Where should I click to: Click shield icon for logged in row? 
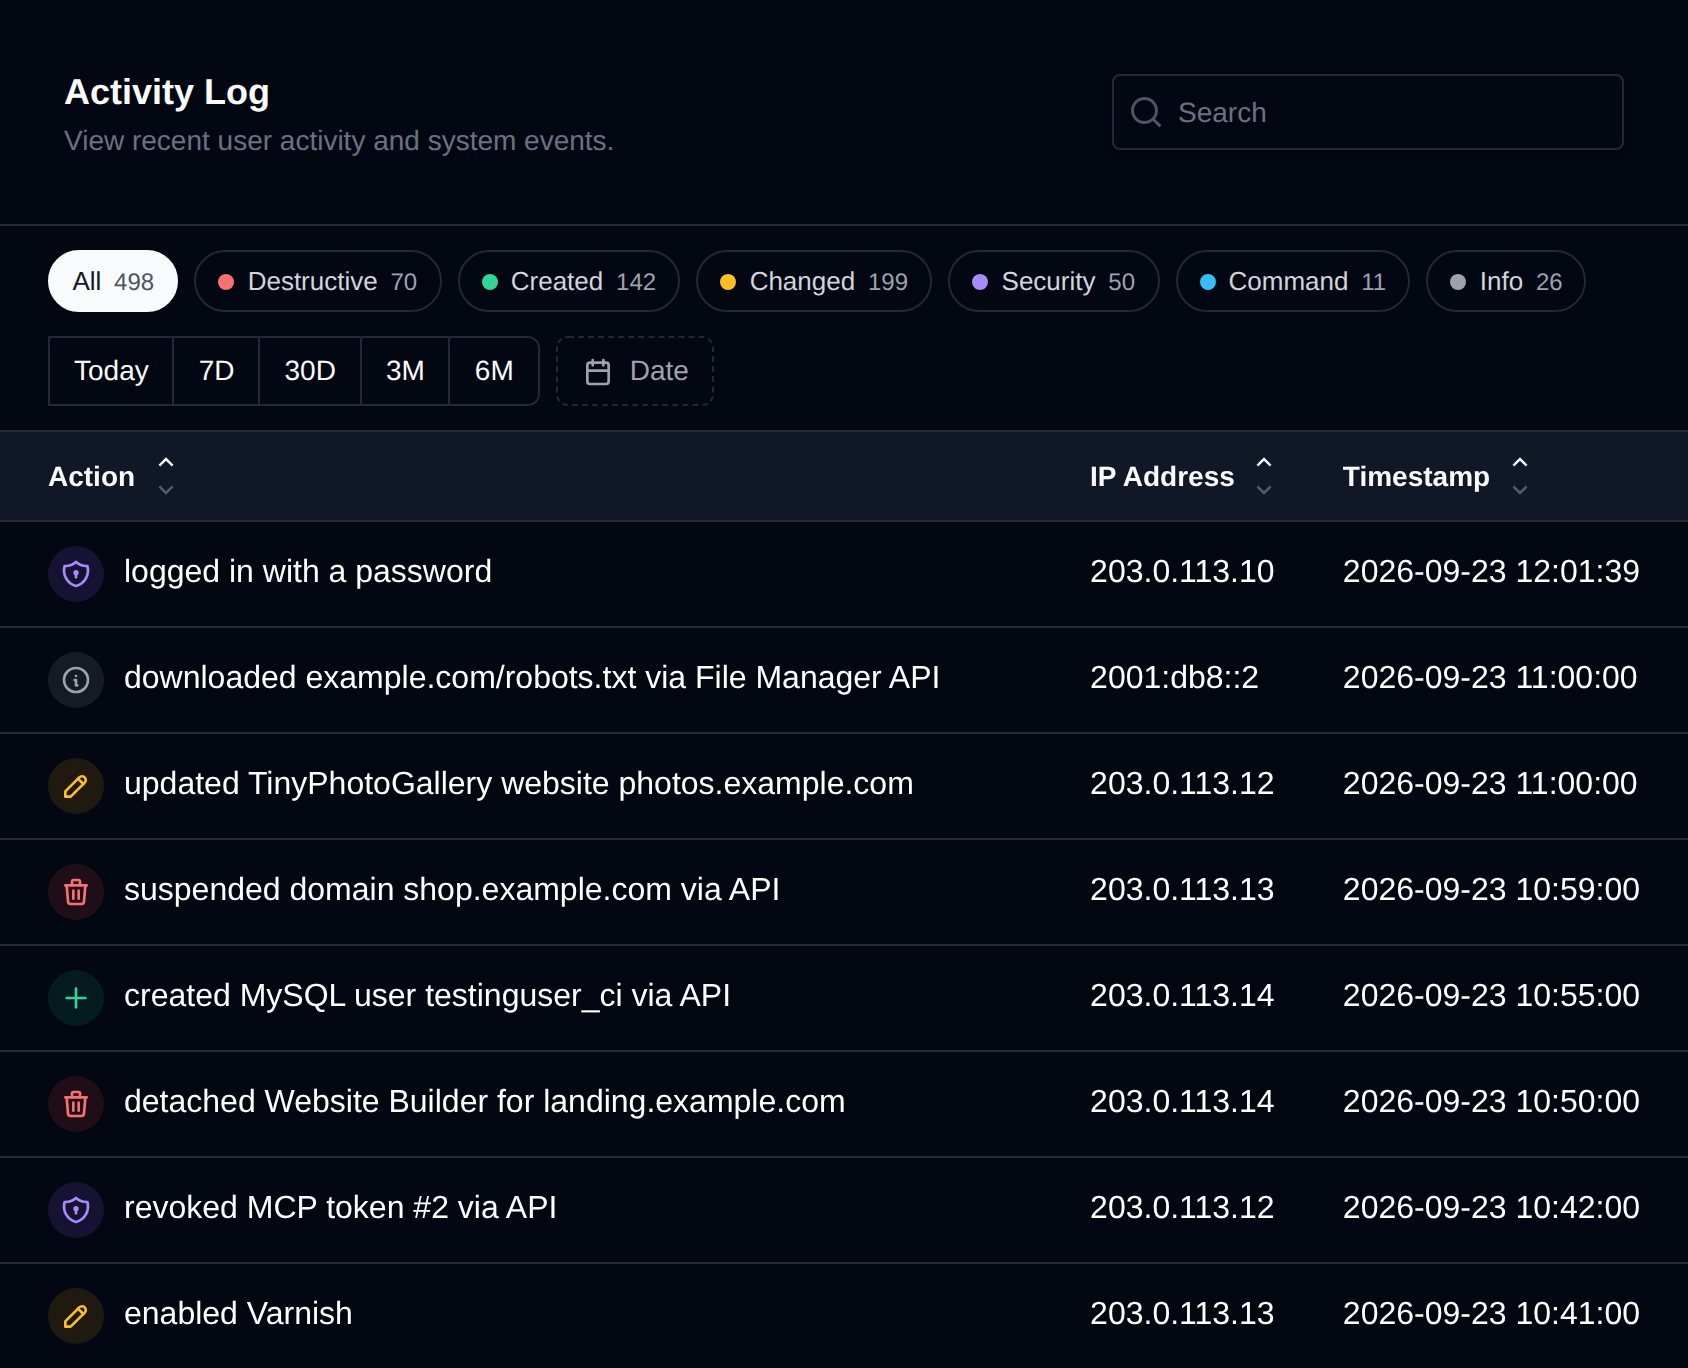(x=76, y=574)
